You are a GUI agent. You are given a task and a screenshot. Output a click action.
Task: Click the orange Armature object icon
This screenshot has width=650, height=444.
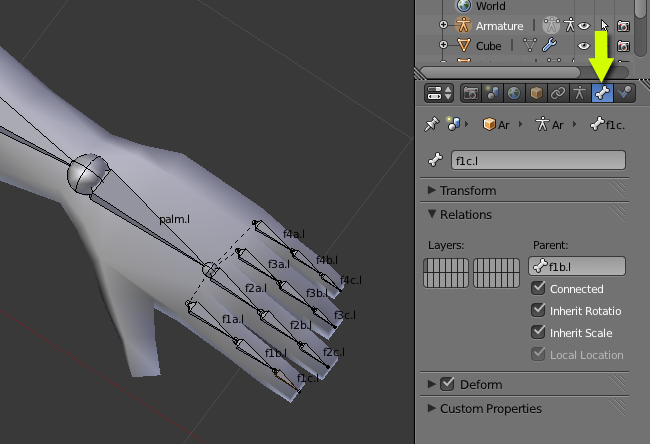tap(463, 25)
